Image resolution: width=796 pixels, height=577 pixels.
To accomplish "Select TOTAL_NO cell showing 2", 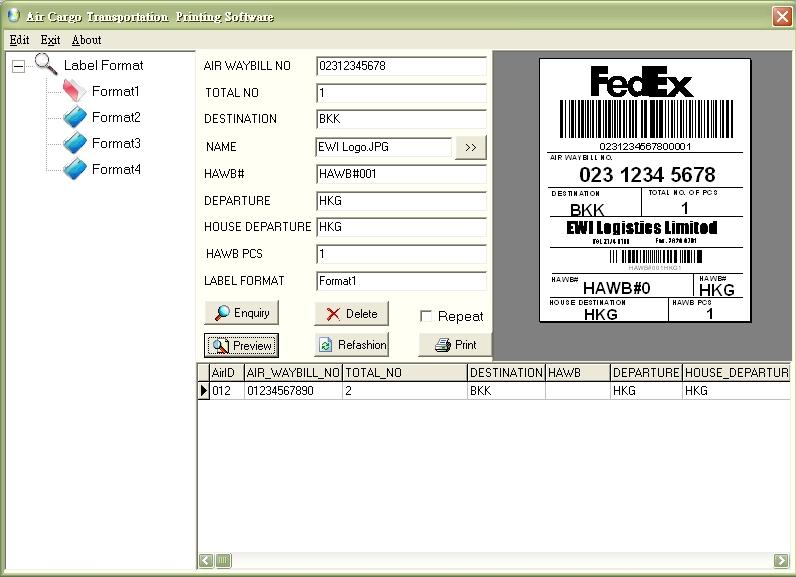I will pos(405,391).
